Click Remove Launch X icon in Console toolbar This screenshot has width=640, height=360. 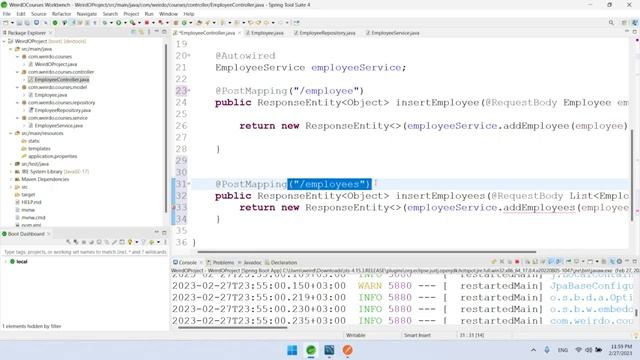pyautogui.click(x=502, y=262)
